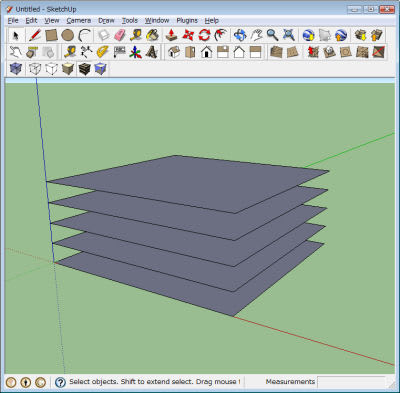The width and height of the screenshot is (400, 393).
Task: Pick the Line pencil tool
Action: point(35,35)
